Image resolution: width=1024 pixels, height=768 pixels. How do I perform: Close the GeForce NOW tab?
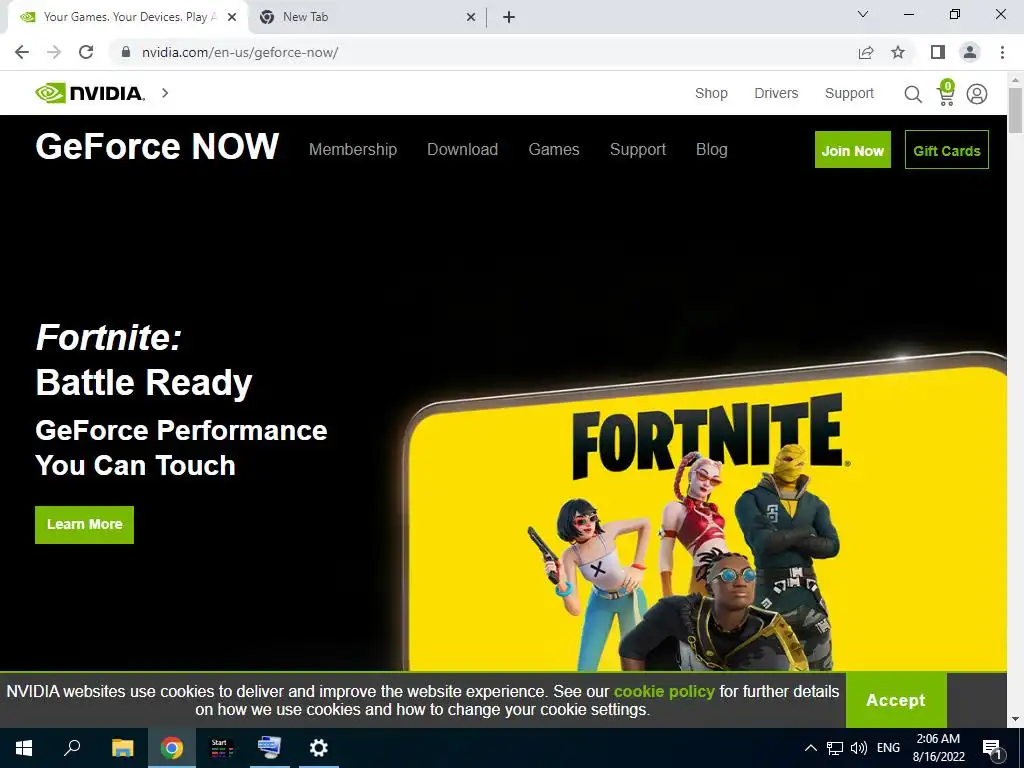[232, 17]
